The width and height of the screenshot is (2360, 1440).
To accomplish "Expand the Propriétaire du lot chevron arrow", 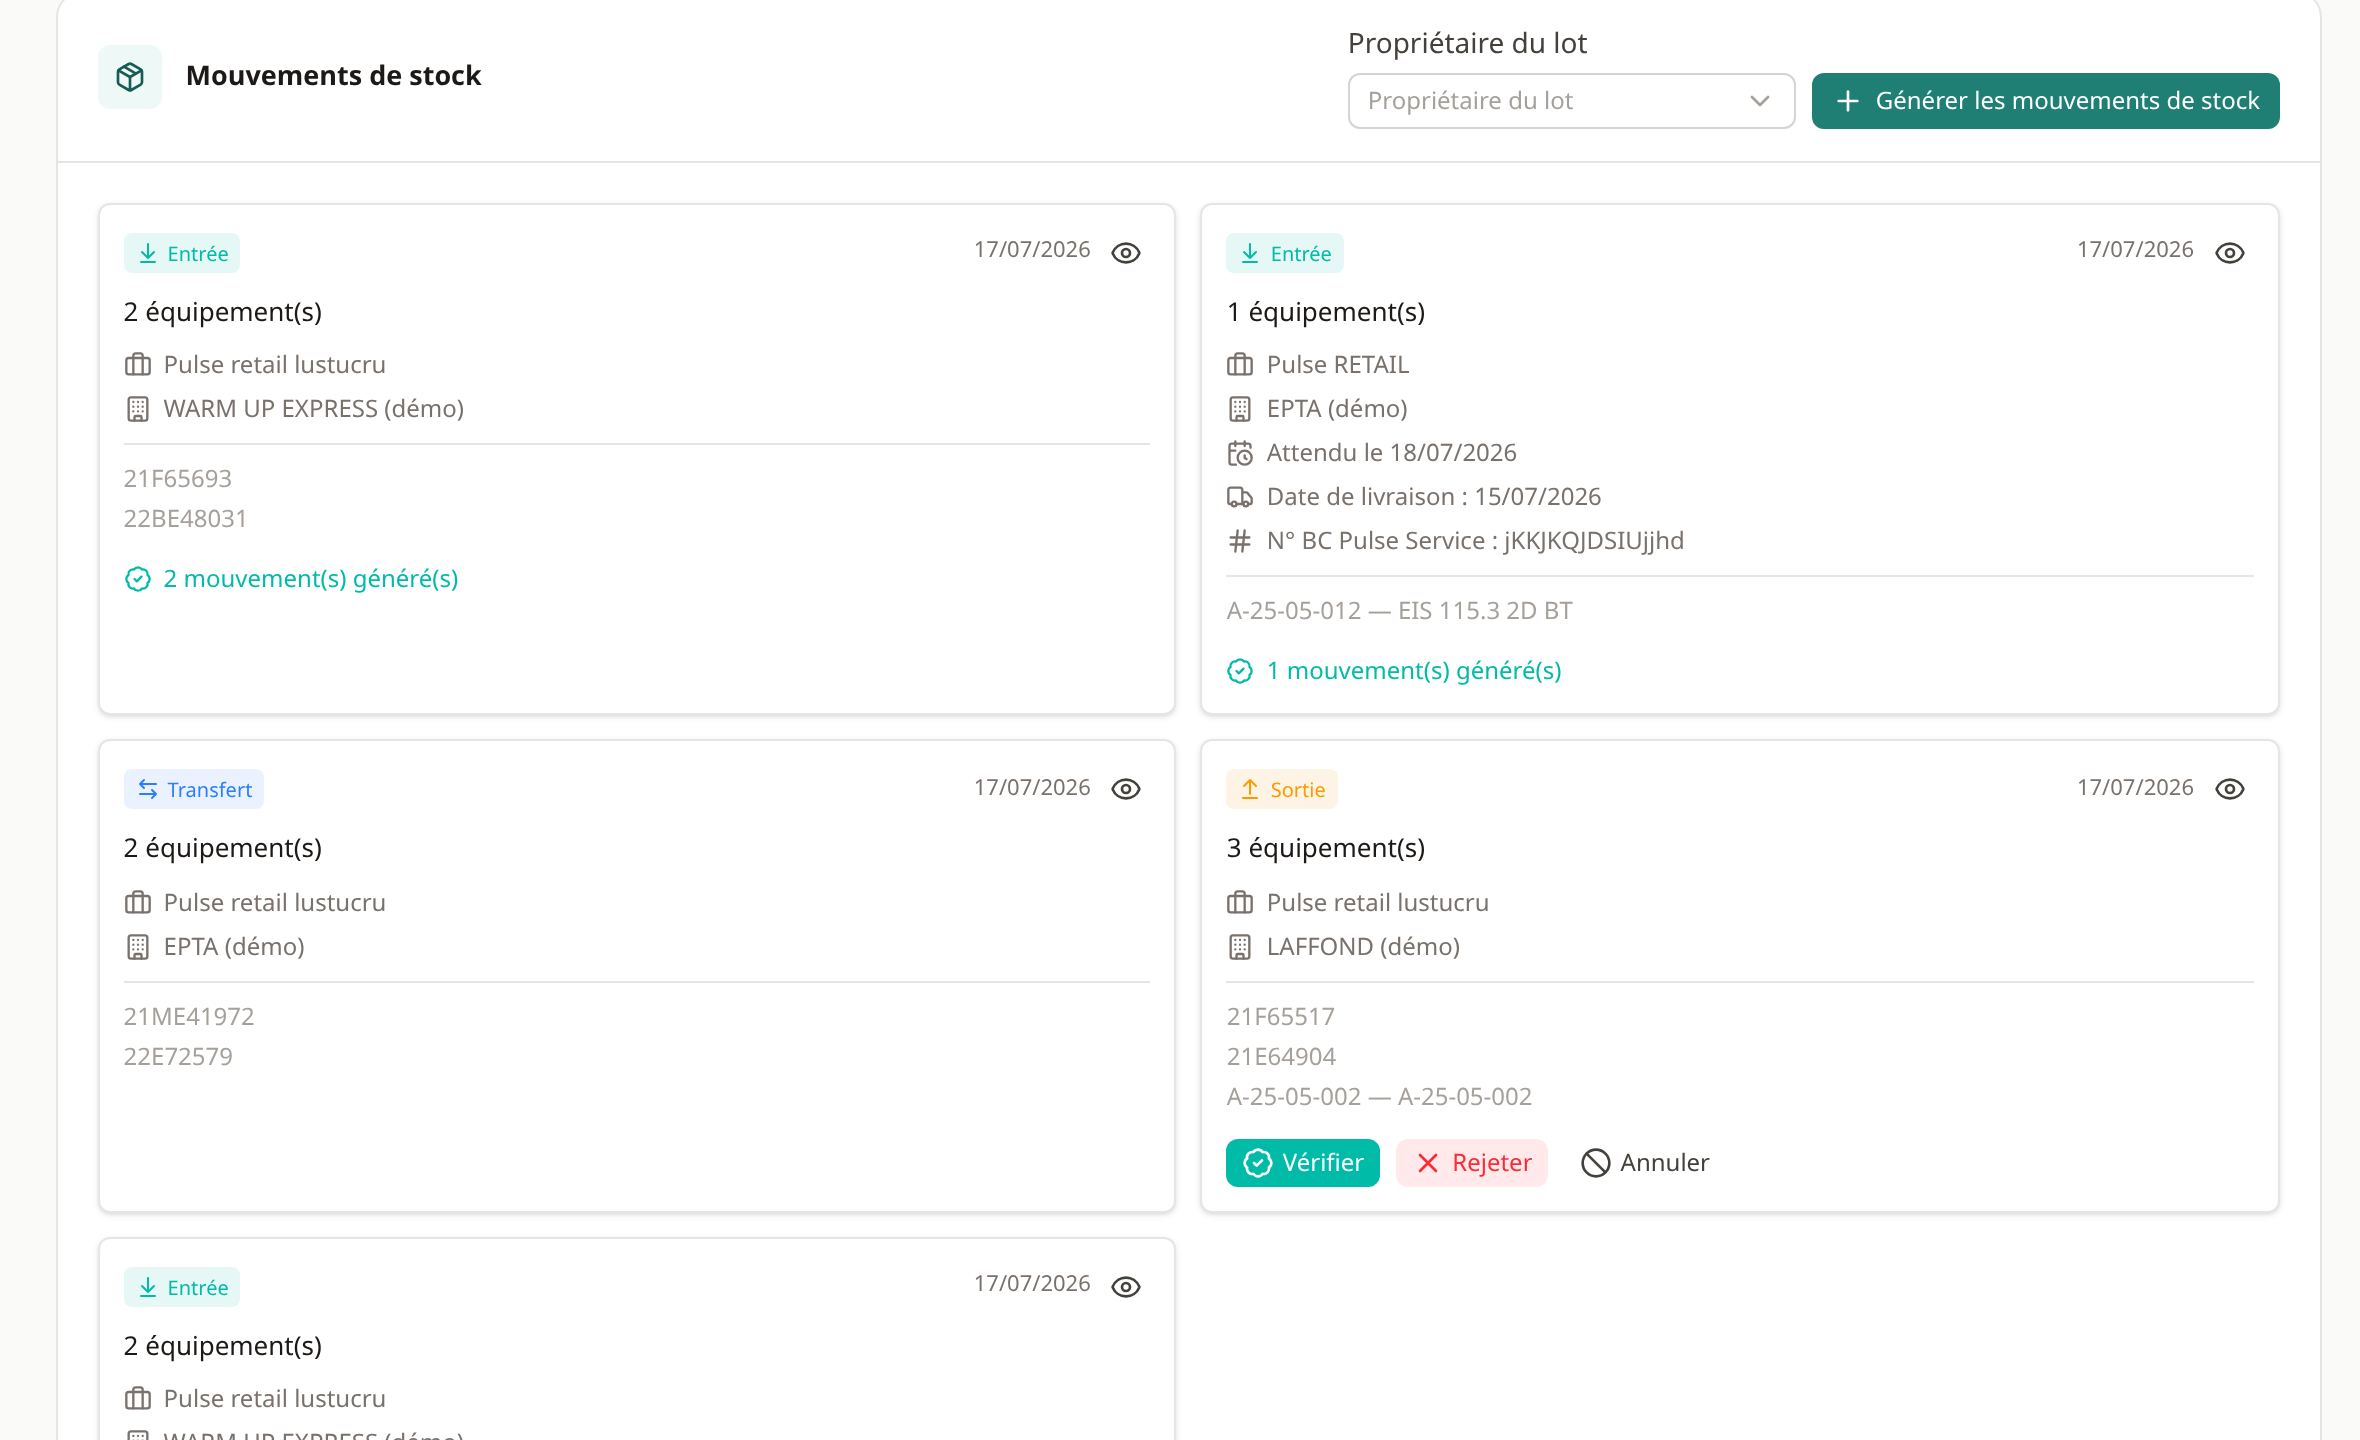I will [x=1760, y=101].
